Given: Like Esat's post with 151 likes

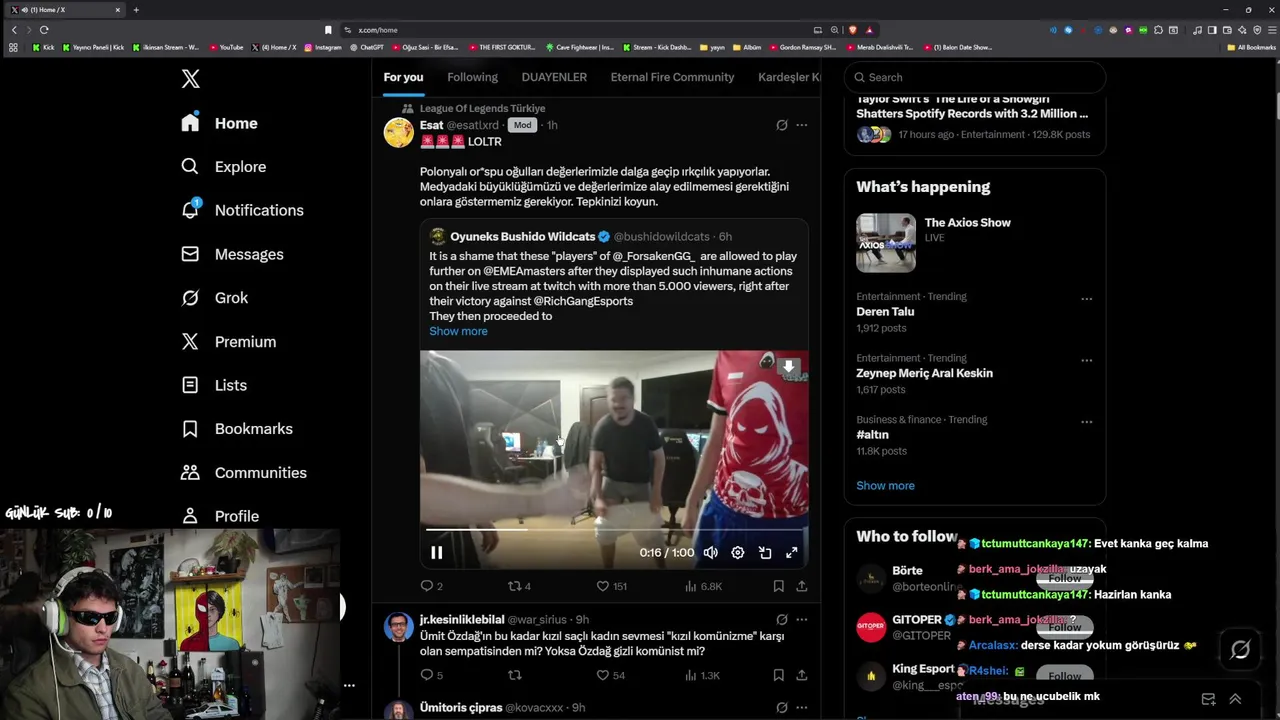Looking at the screenshot, I should (611, 586).
